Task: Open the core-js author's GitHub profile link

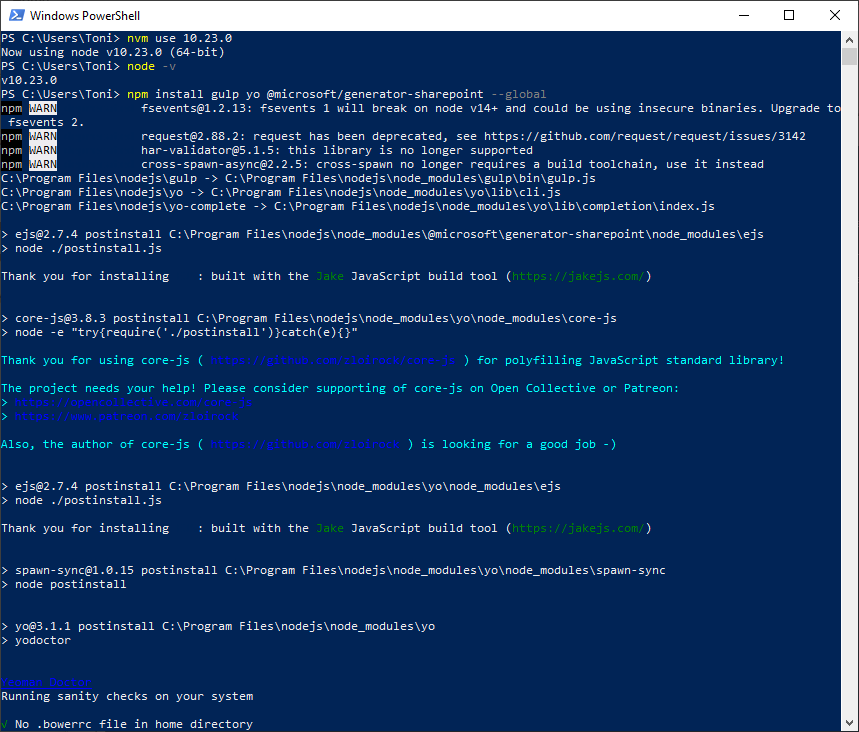Action: pos(305,444)
